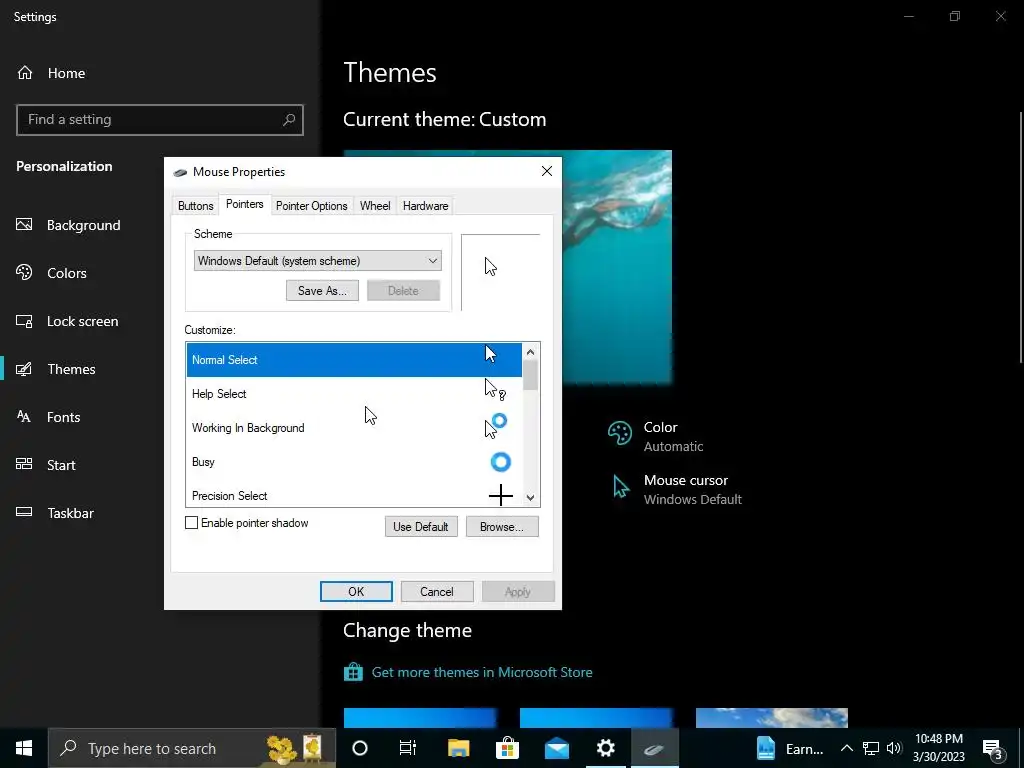
Task: Click the Customize list scrollbar thumb
Action: [x=530, y=376]
